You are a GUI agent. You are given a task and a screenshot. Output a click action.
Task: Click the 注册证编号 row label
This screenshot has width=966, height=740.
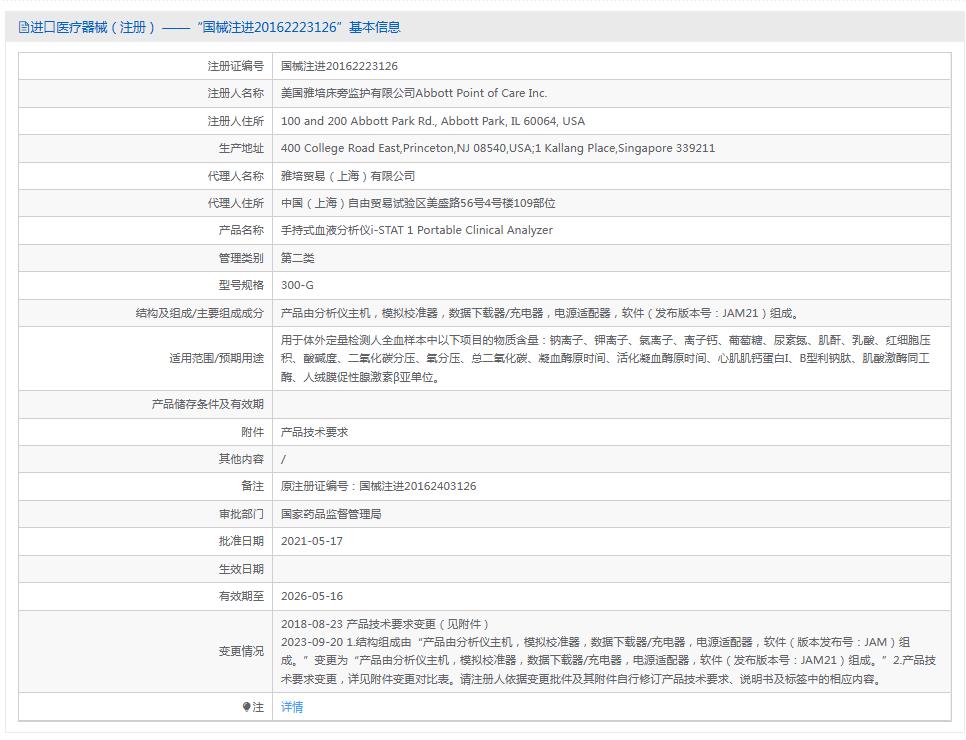point(235,66)
